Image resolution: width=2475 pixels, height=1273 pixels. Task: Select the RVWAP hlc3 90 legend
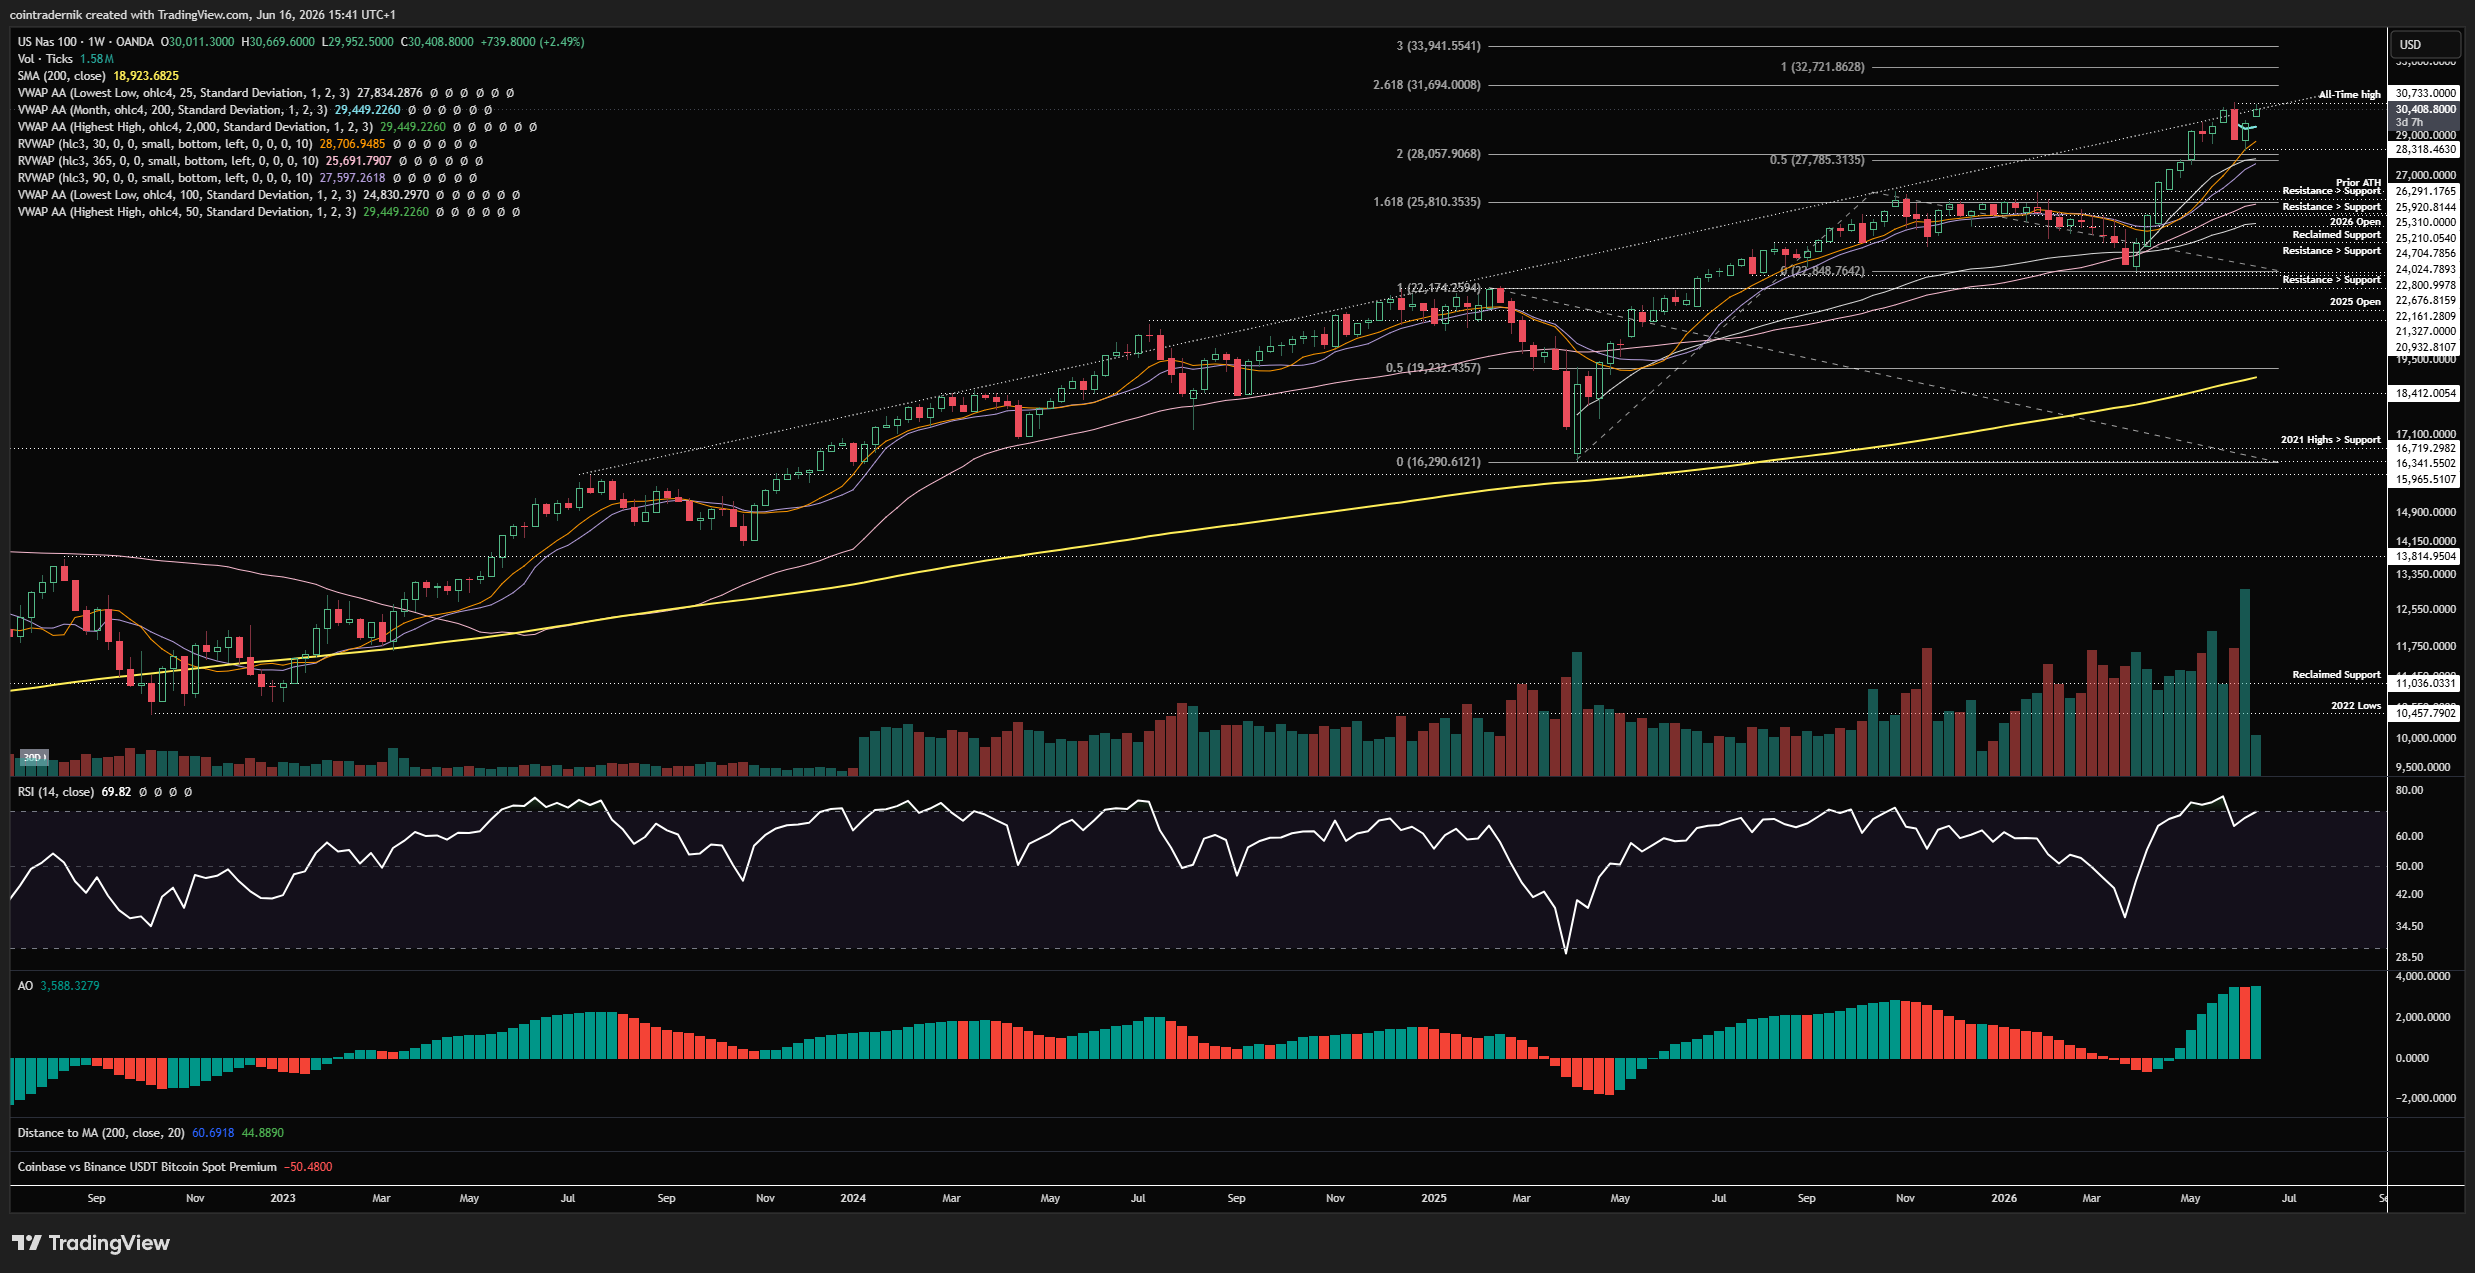(x=165, y=178)
